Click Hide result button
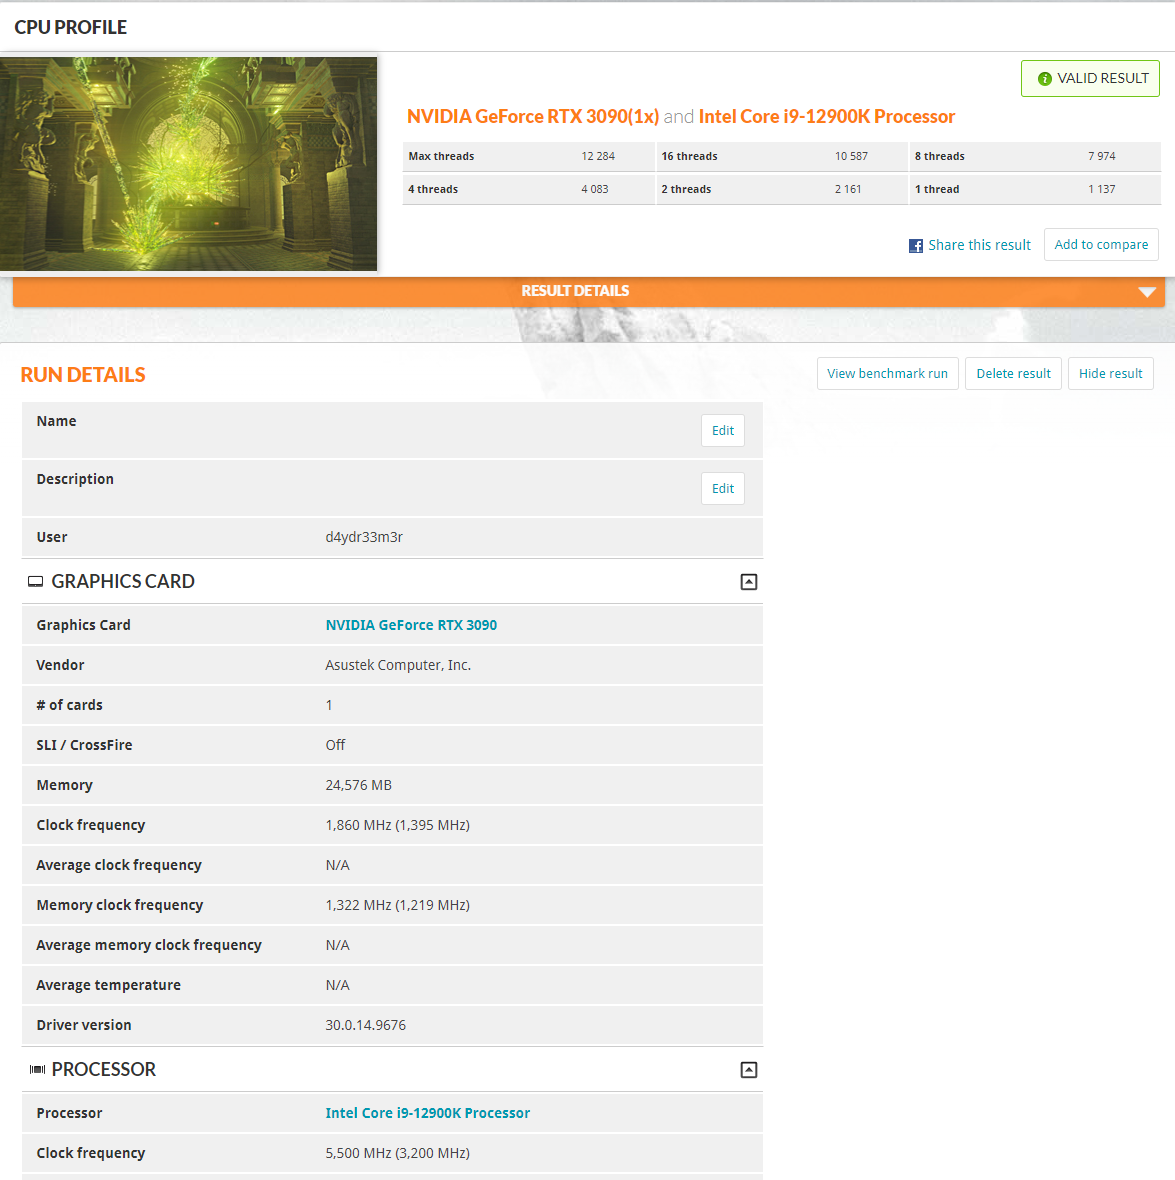 pyautogui.click(x=1110, y=373)
